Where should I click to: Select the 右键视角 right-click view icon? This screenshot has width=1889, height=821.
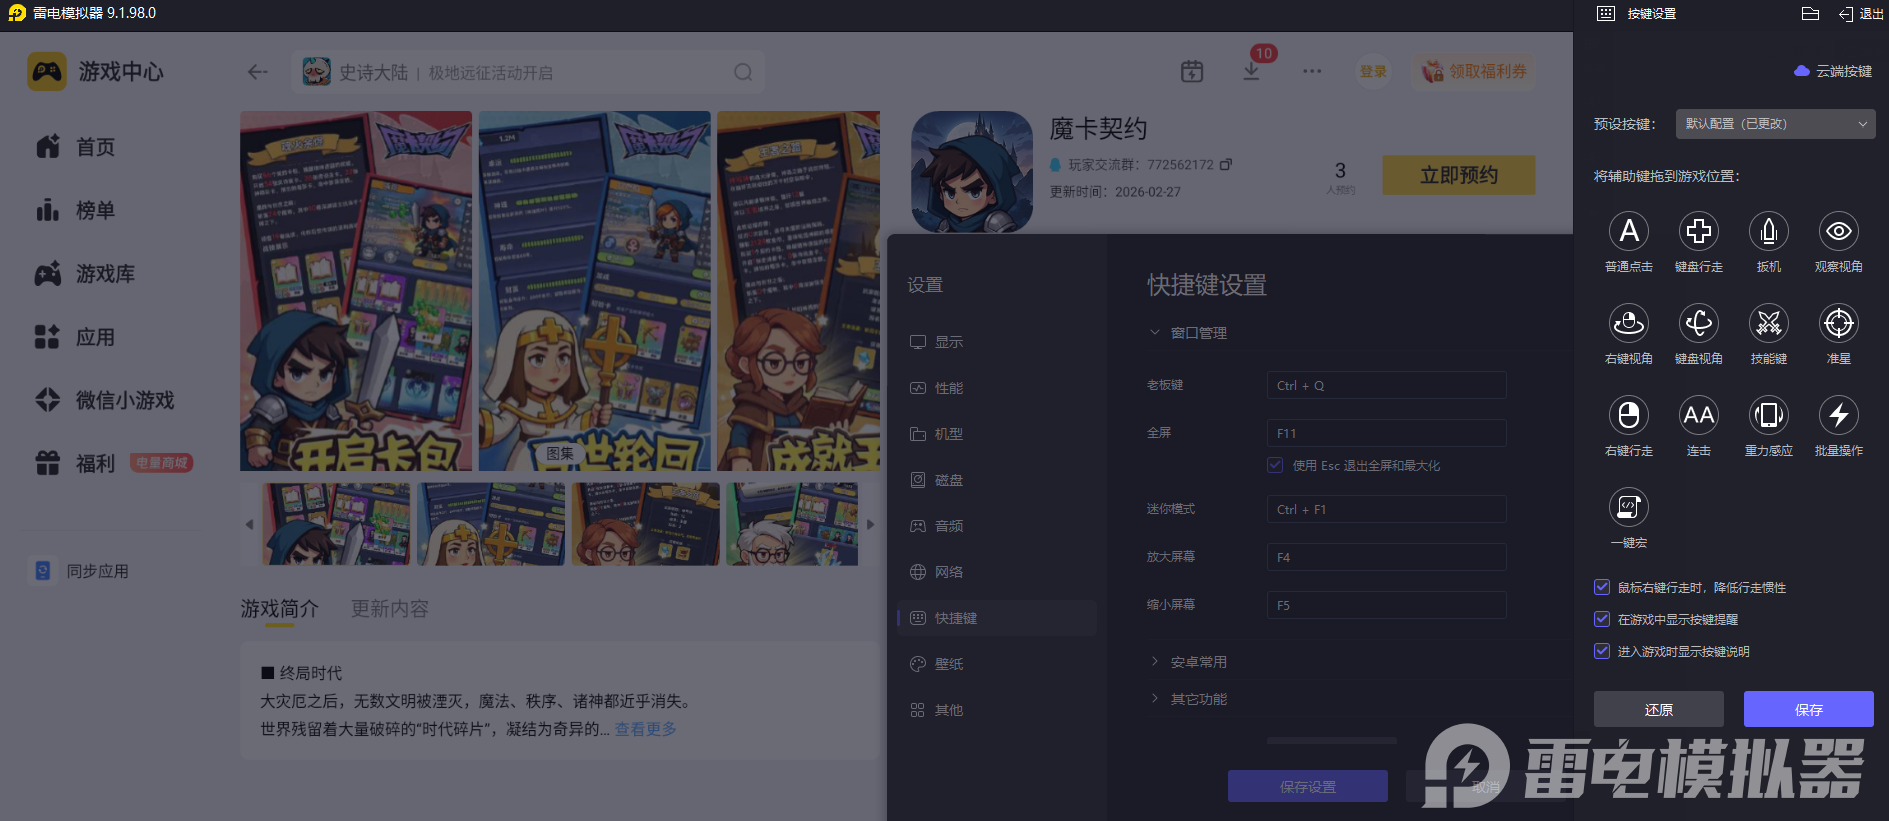pos(1628,323)
